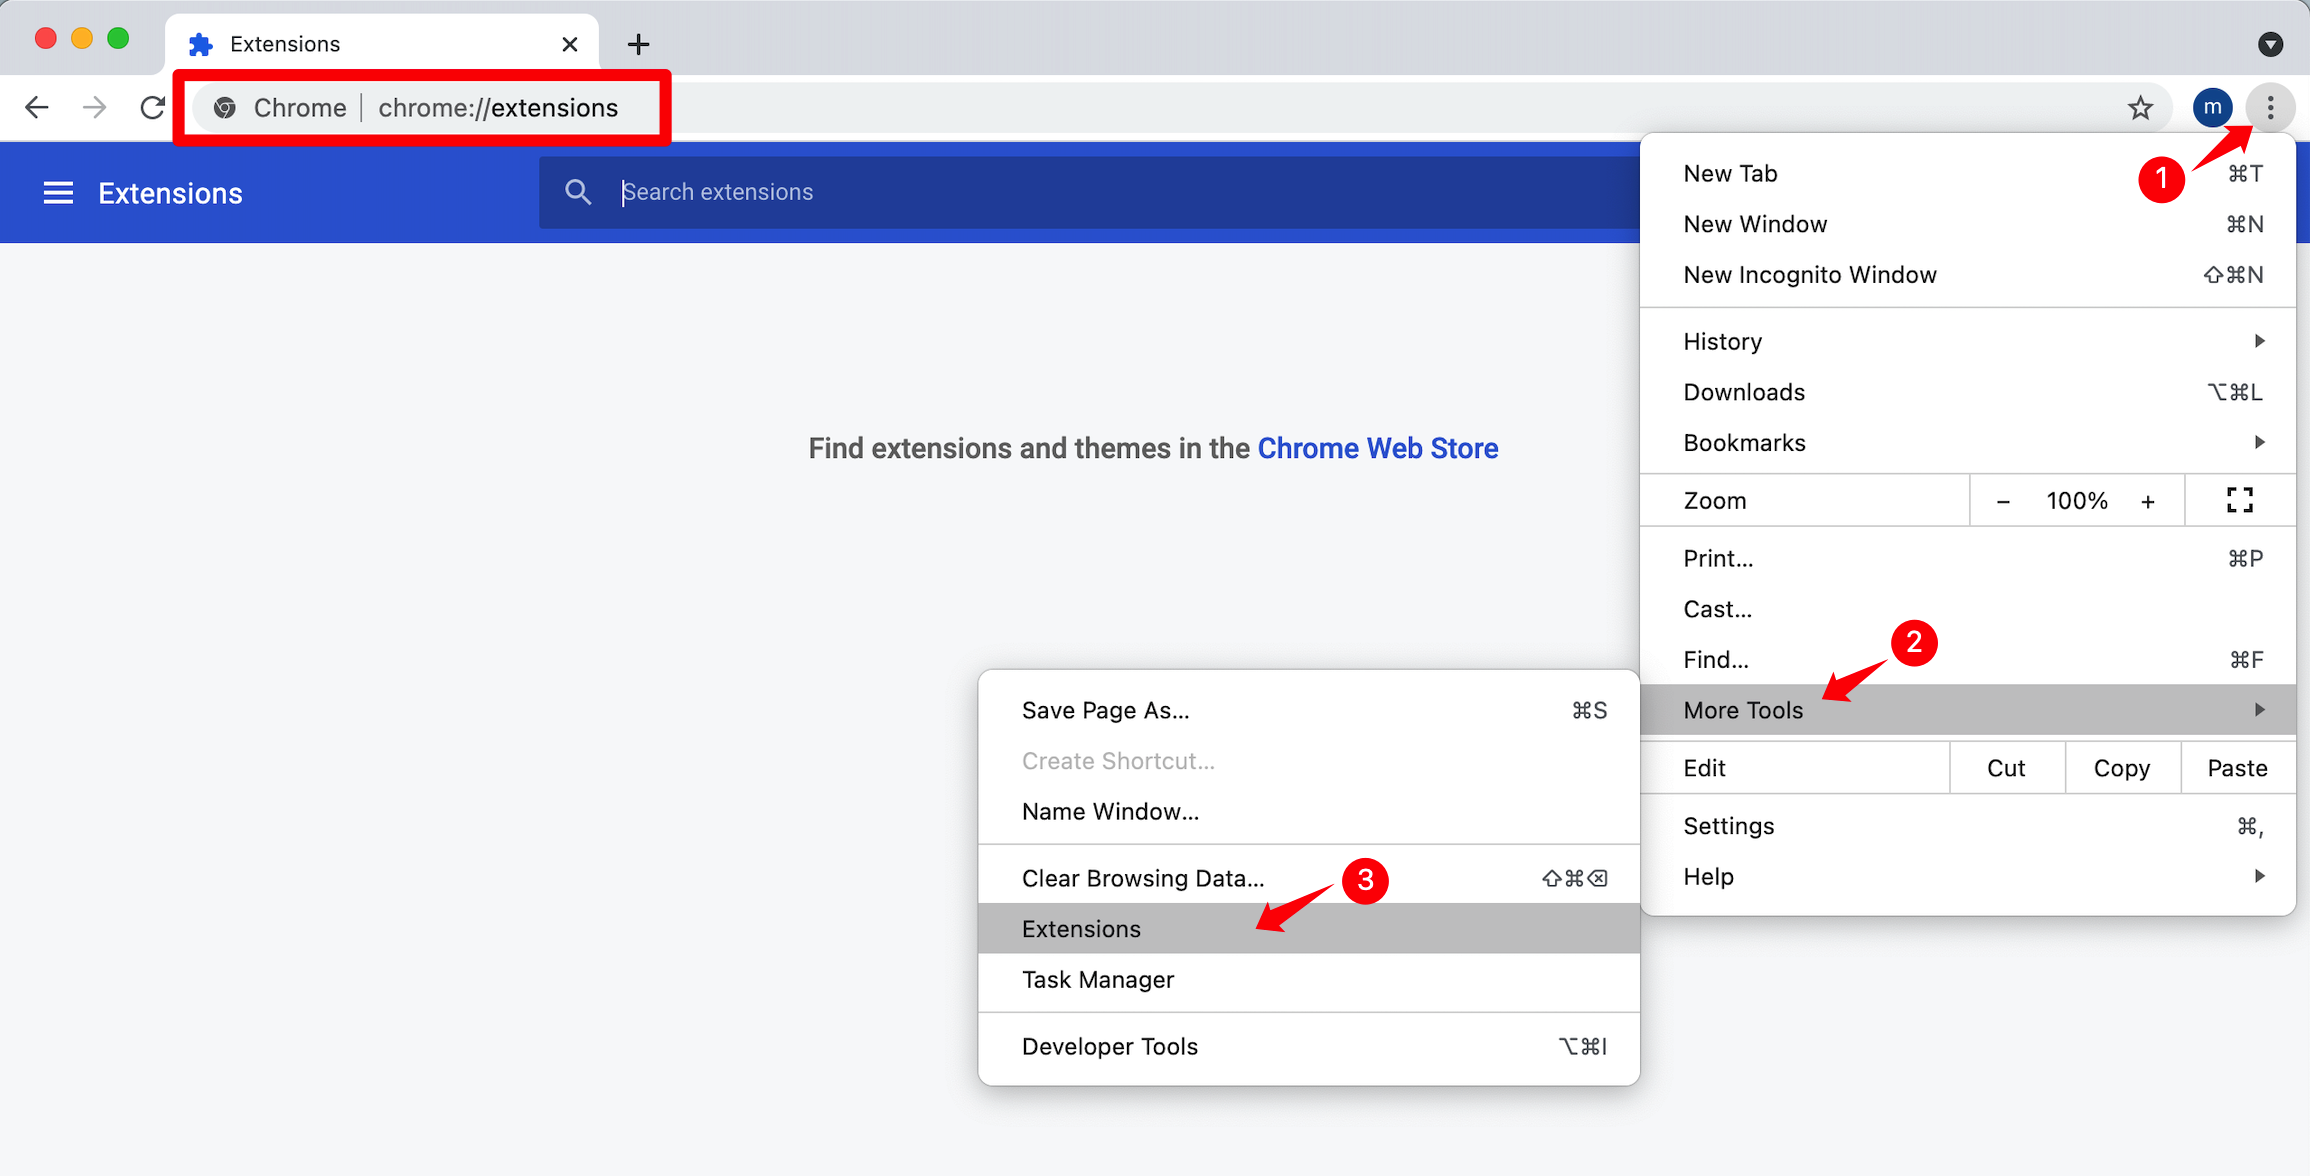The height and width of the screenshot is (1176, 2310).
Task: Choose Name Window... in submenu
Action: (x=1309, y=811)
